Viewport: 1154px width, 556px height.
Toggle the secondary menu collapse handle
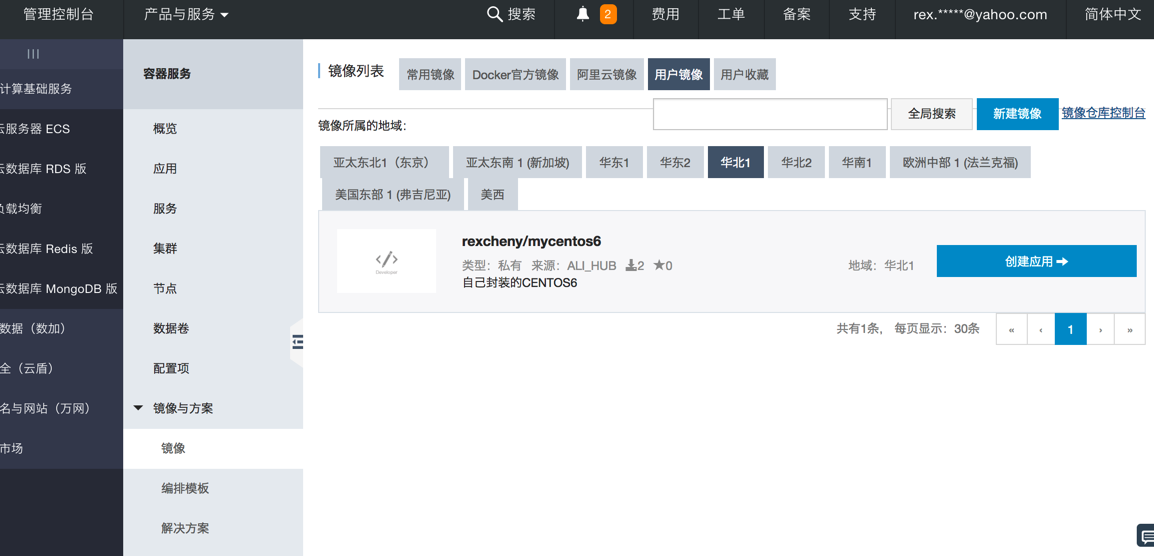tap(297, 341)
